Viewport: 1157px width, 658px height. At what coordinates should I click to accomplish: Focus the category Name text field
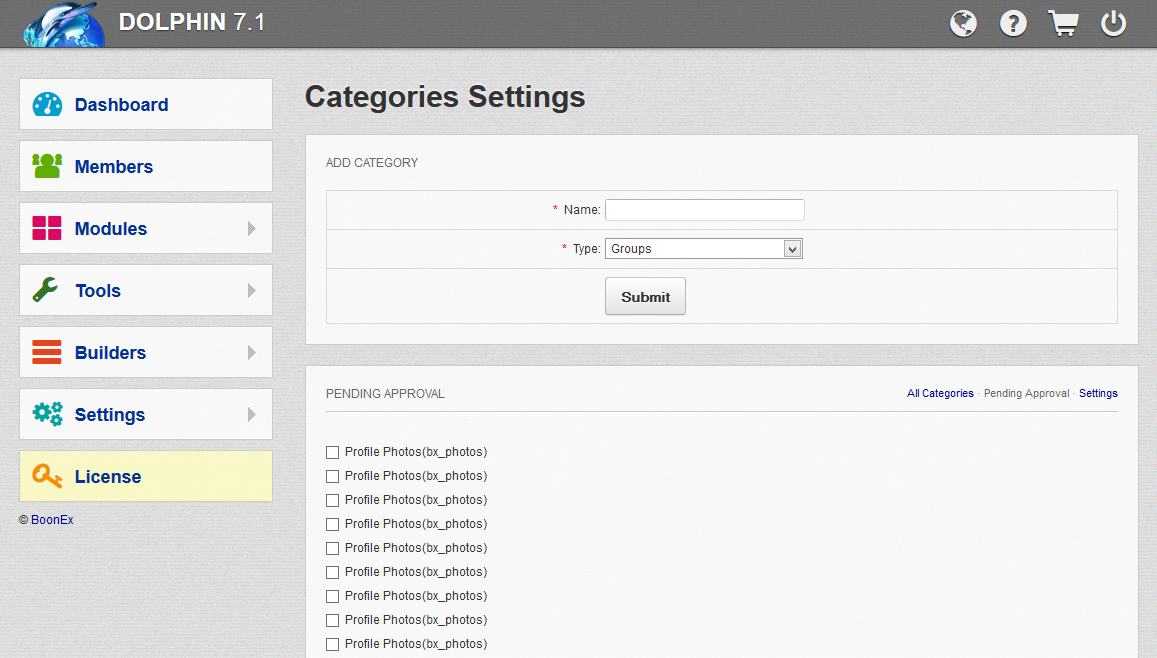[704, 210]
